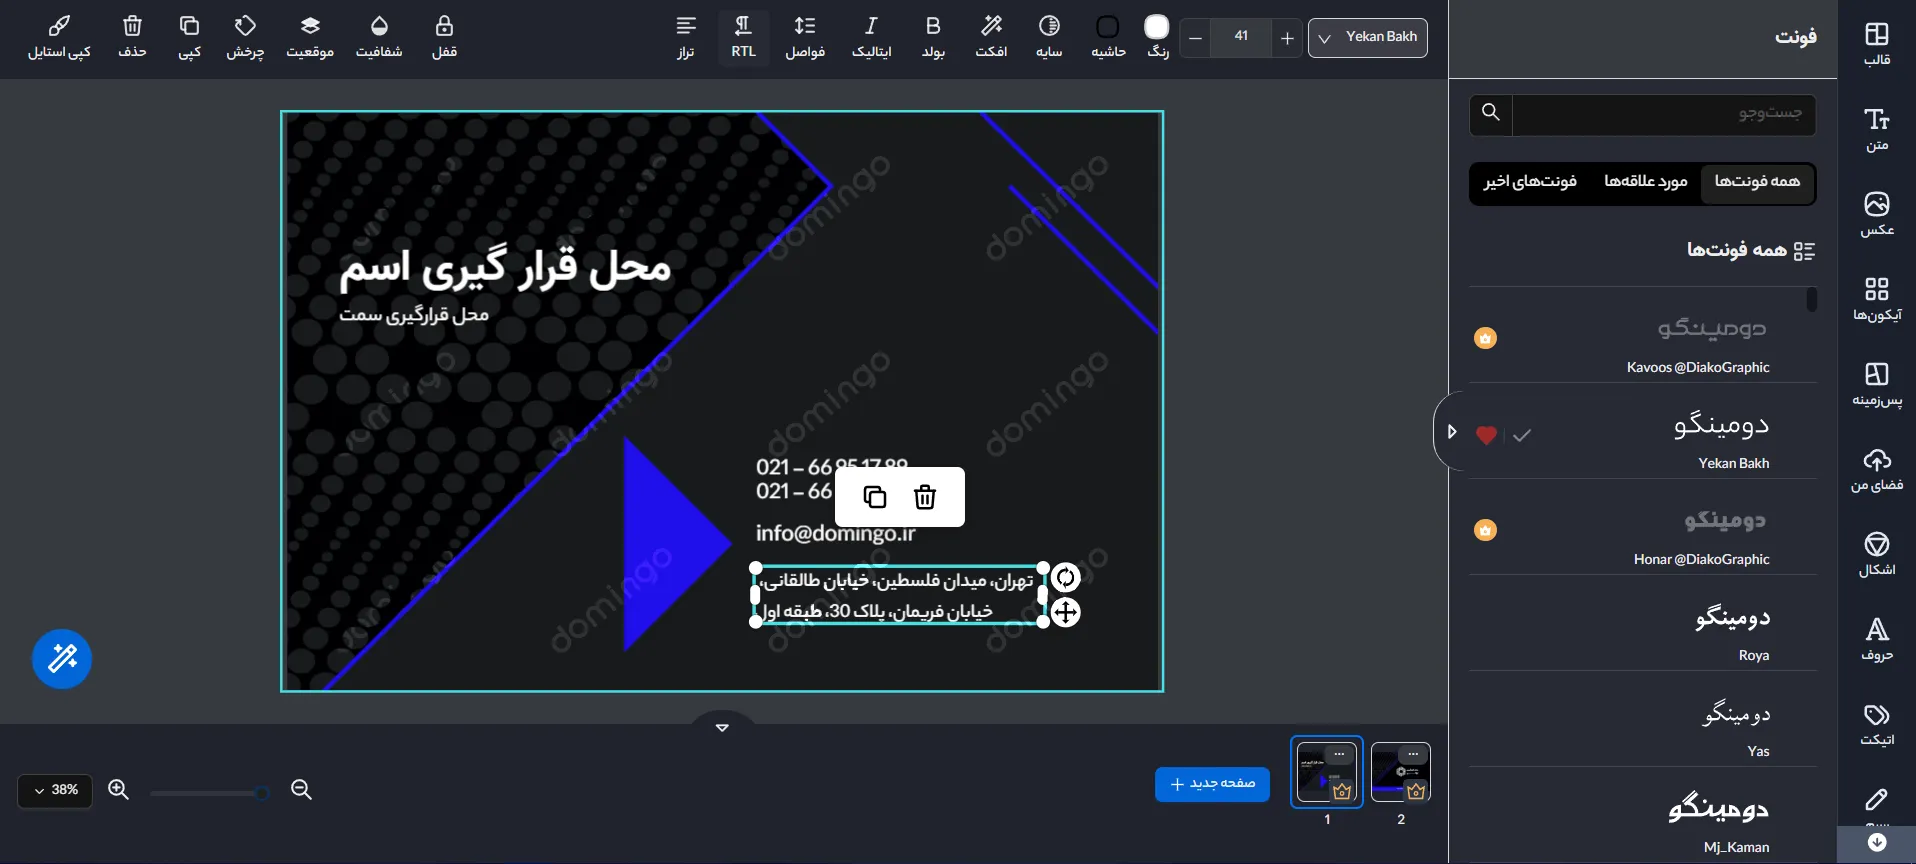The height and width of the screenshot is (864, 1916).
Task: Click the floating trash icon on canvas
Action: pos(925,497)
